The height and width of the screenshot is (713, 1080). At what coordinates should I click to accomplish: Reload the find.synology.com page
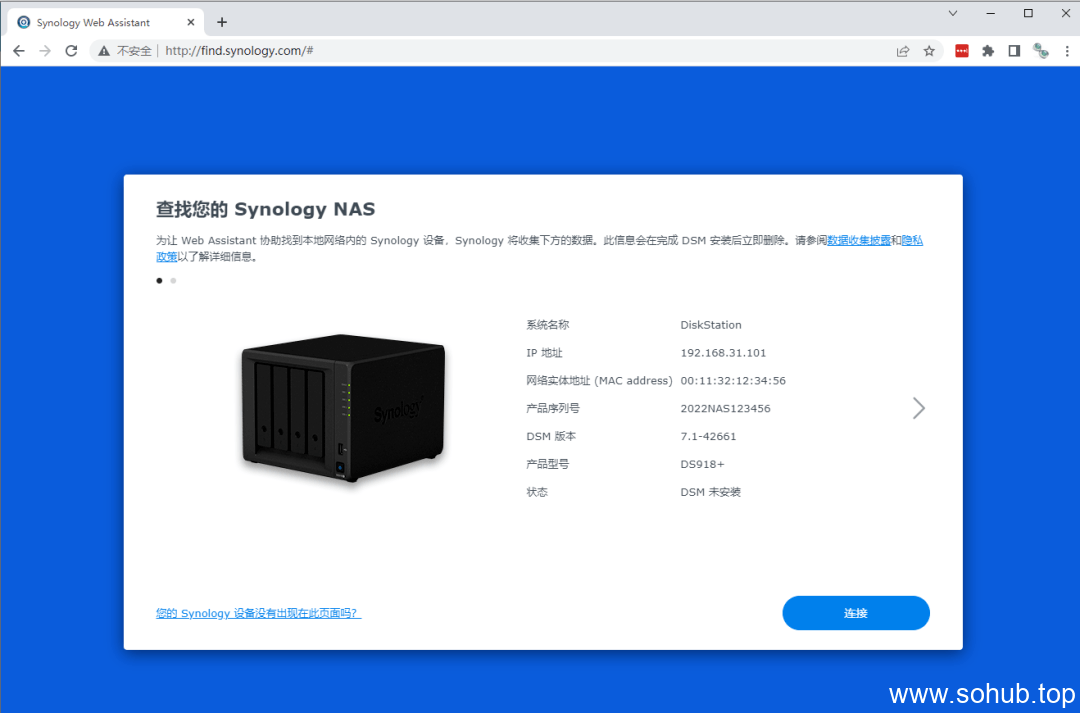pyautogui.click(x=71, y=50)
